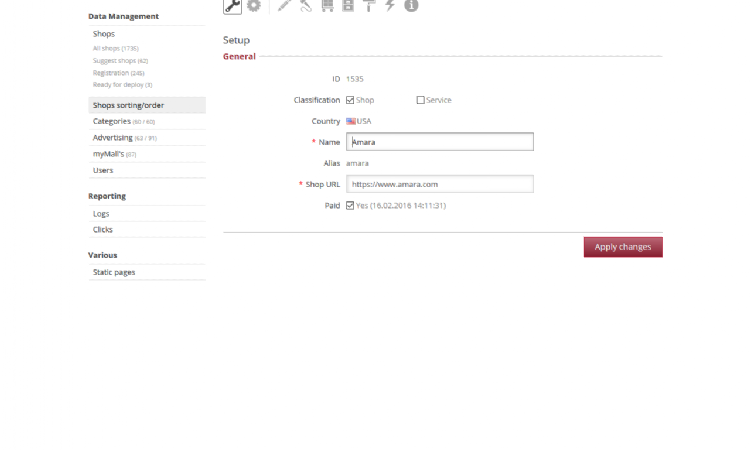Screen dimensions: 750x450
Task: Click the Name text field
Action: tap(440, 142)
